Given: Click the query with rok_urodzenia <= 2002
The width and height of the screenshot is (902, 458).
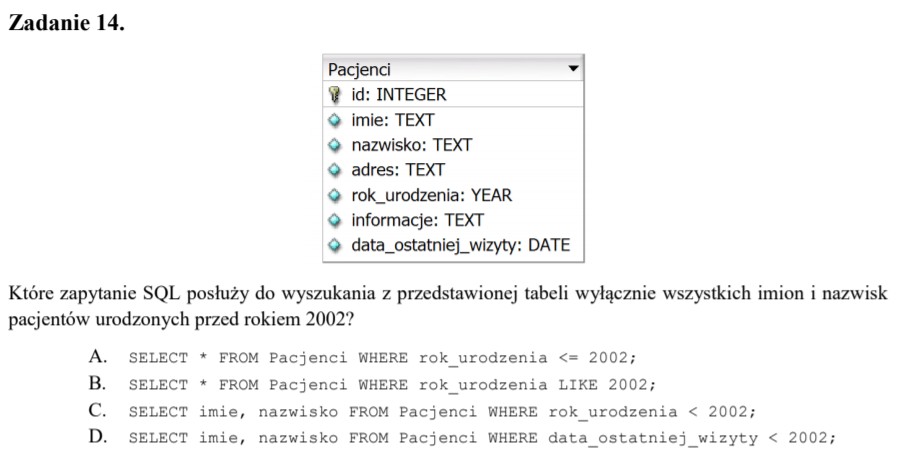Looking at the screenshot, I should point(382,358).
